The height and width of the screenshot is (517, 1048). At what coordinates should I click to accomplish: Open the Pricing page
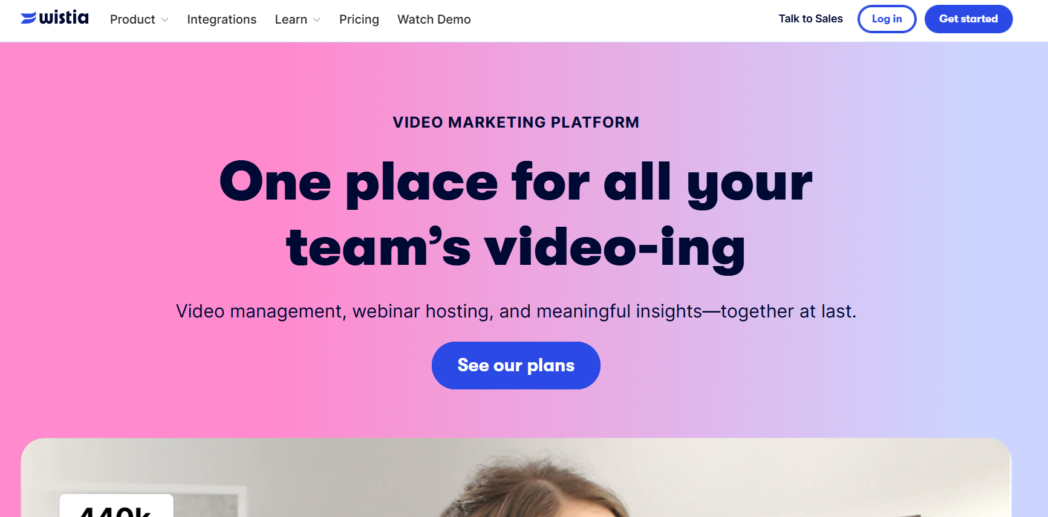click(359, 19)
